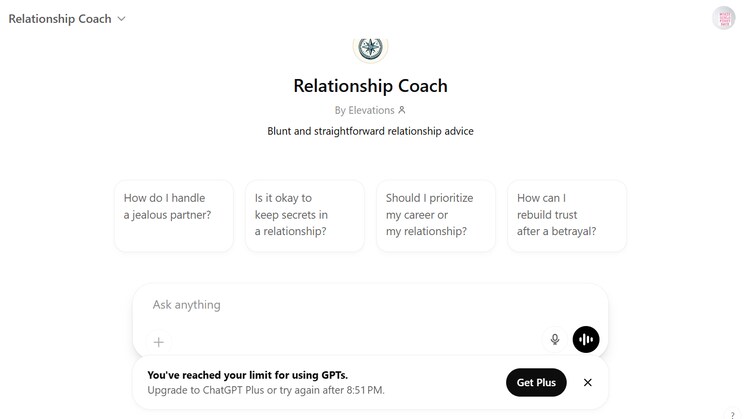
Task: Launch voice mode with the waveform button
Action: (x=586, y=340)
